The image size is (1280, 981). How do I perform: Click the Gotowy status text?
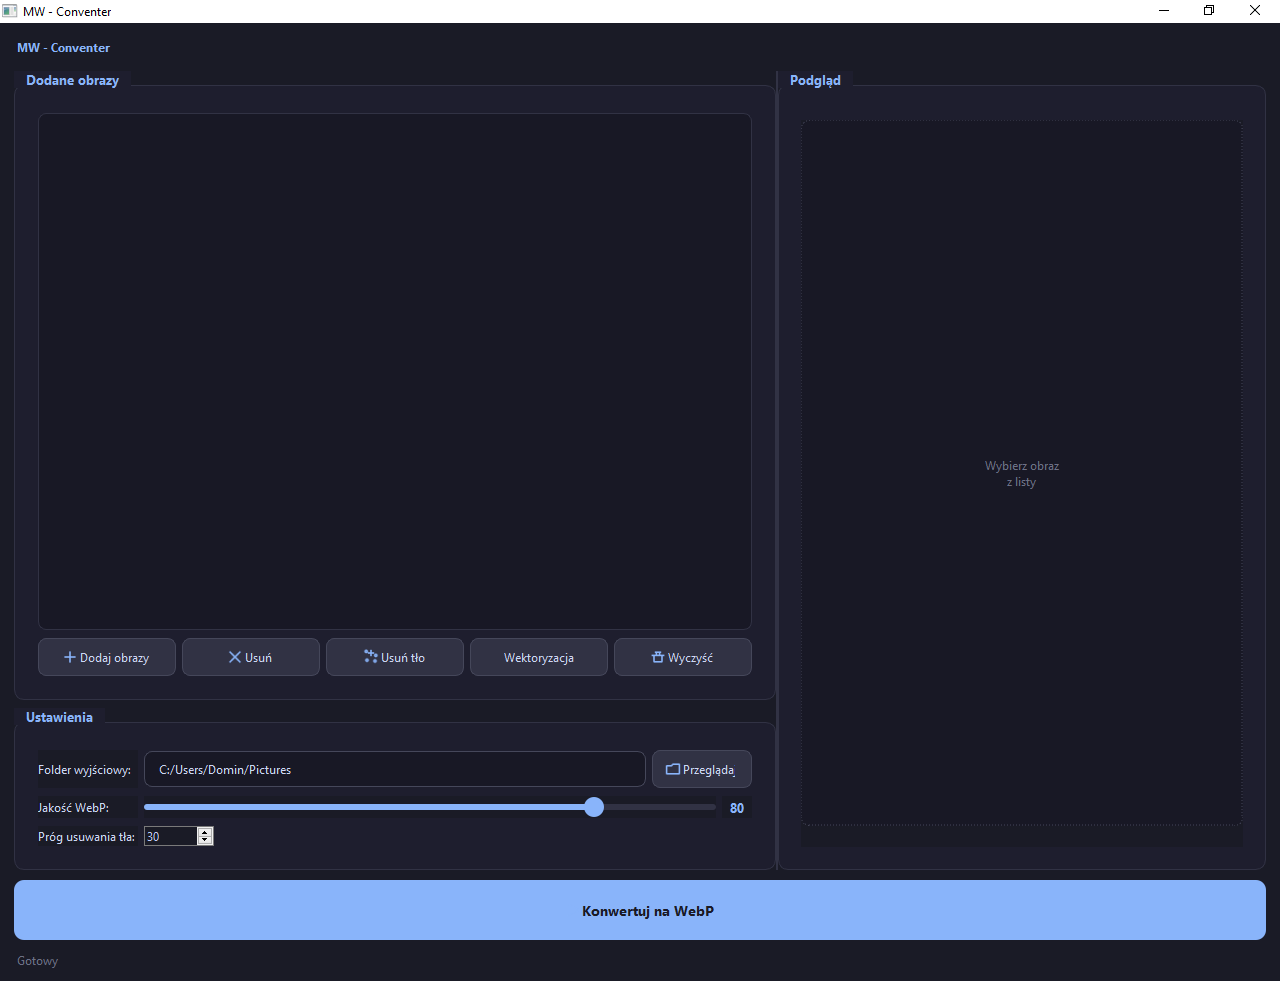38,961
